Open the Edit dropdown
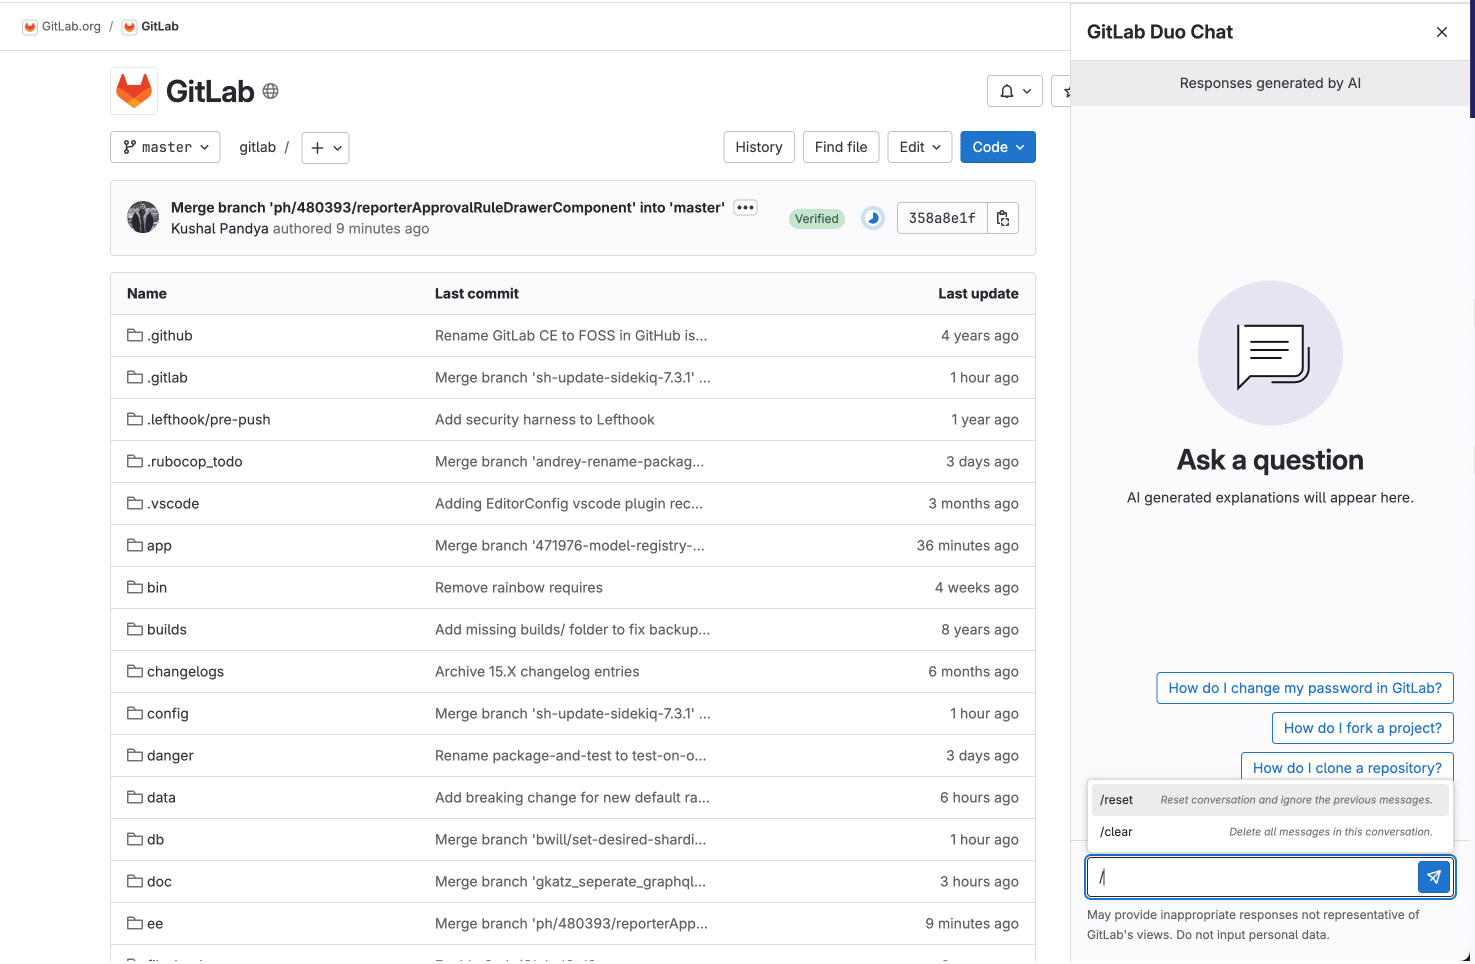This screenshot has height=964, width=1475. pos(919,146)
